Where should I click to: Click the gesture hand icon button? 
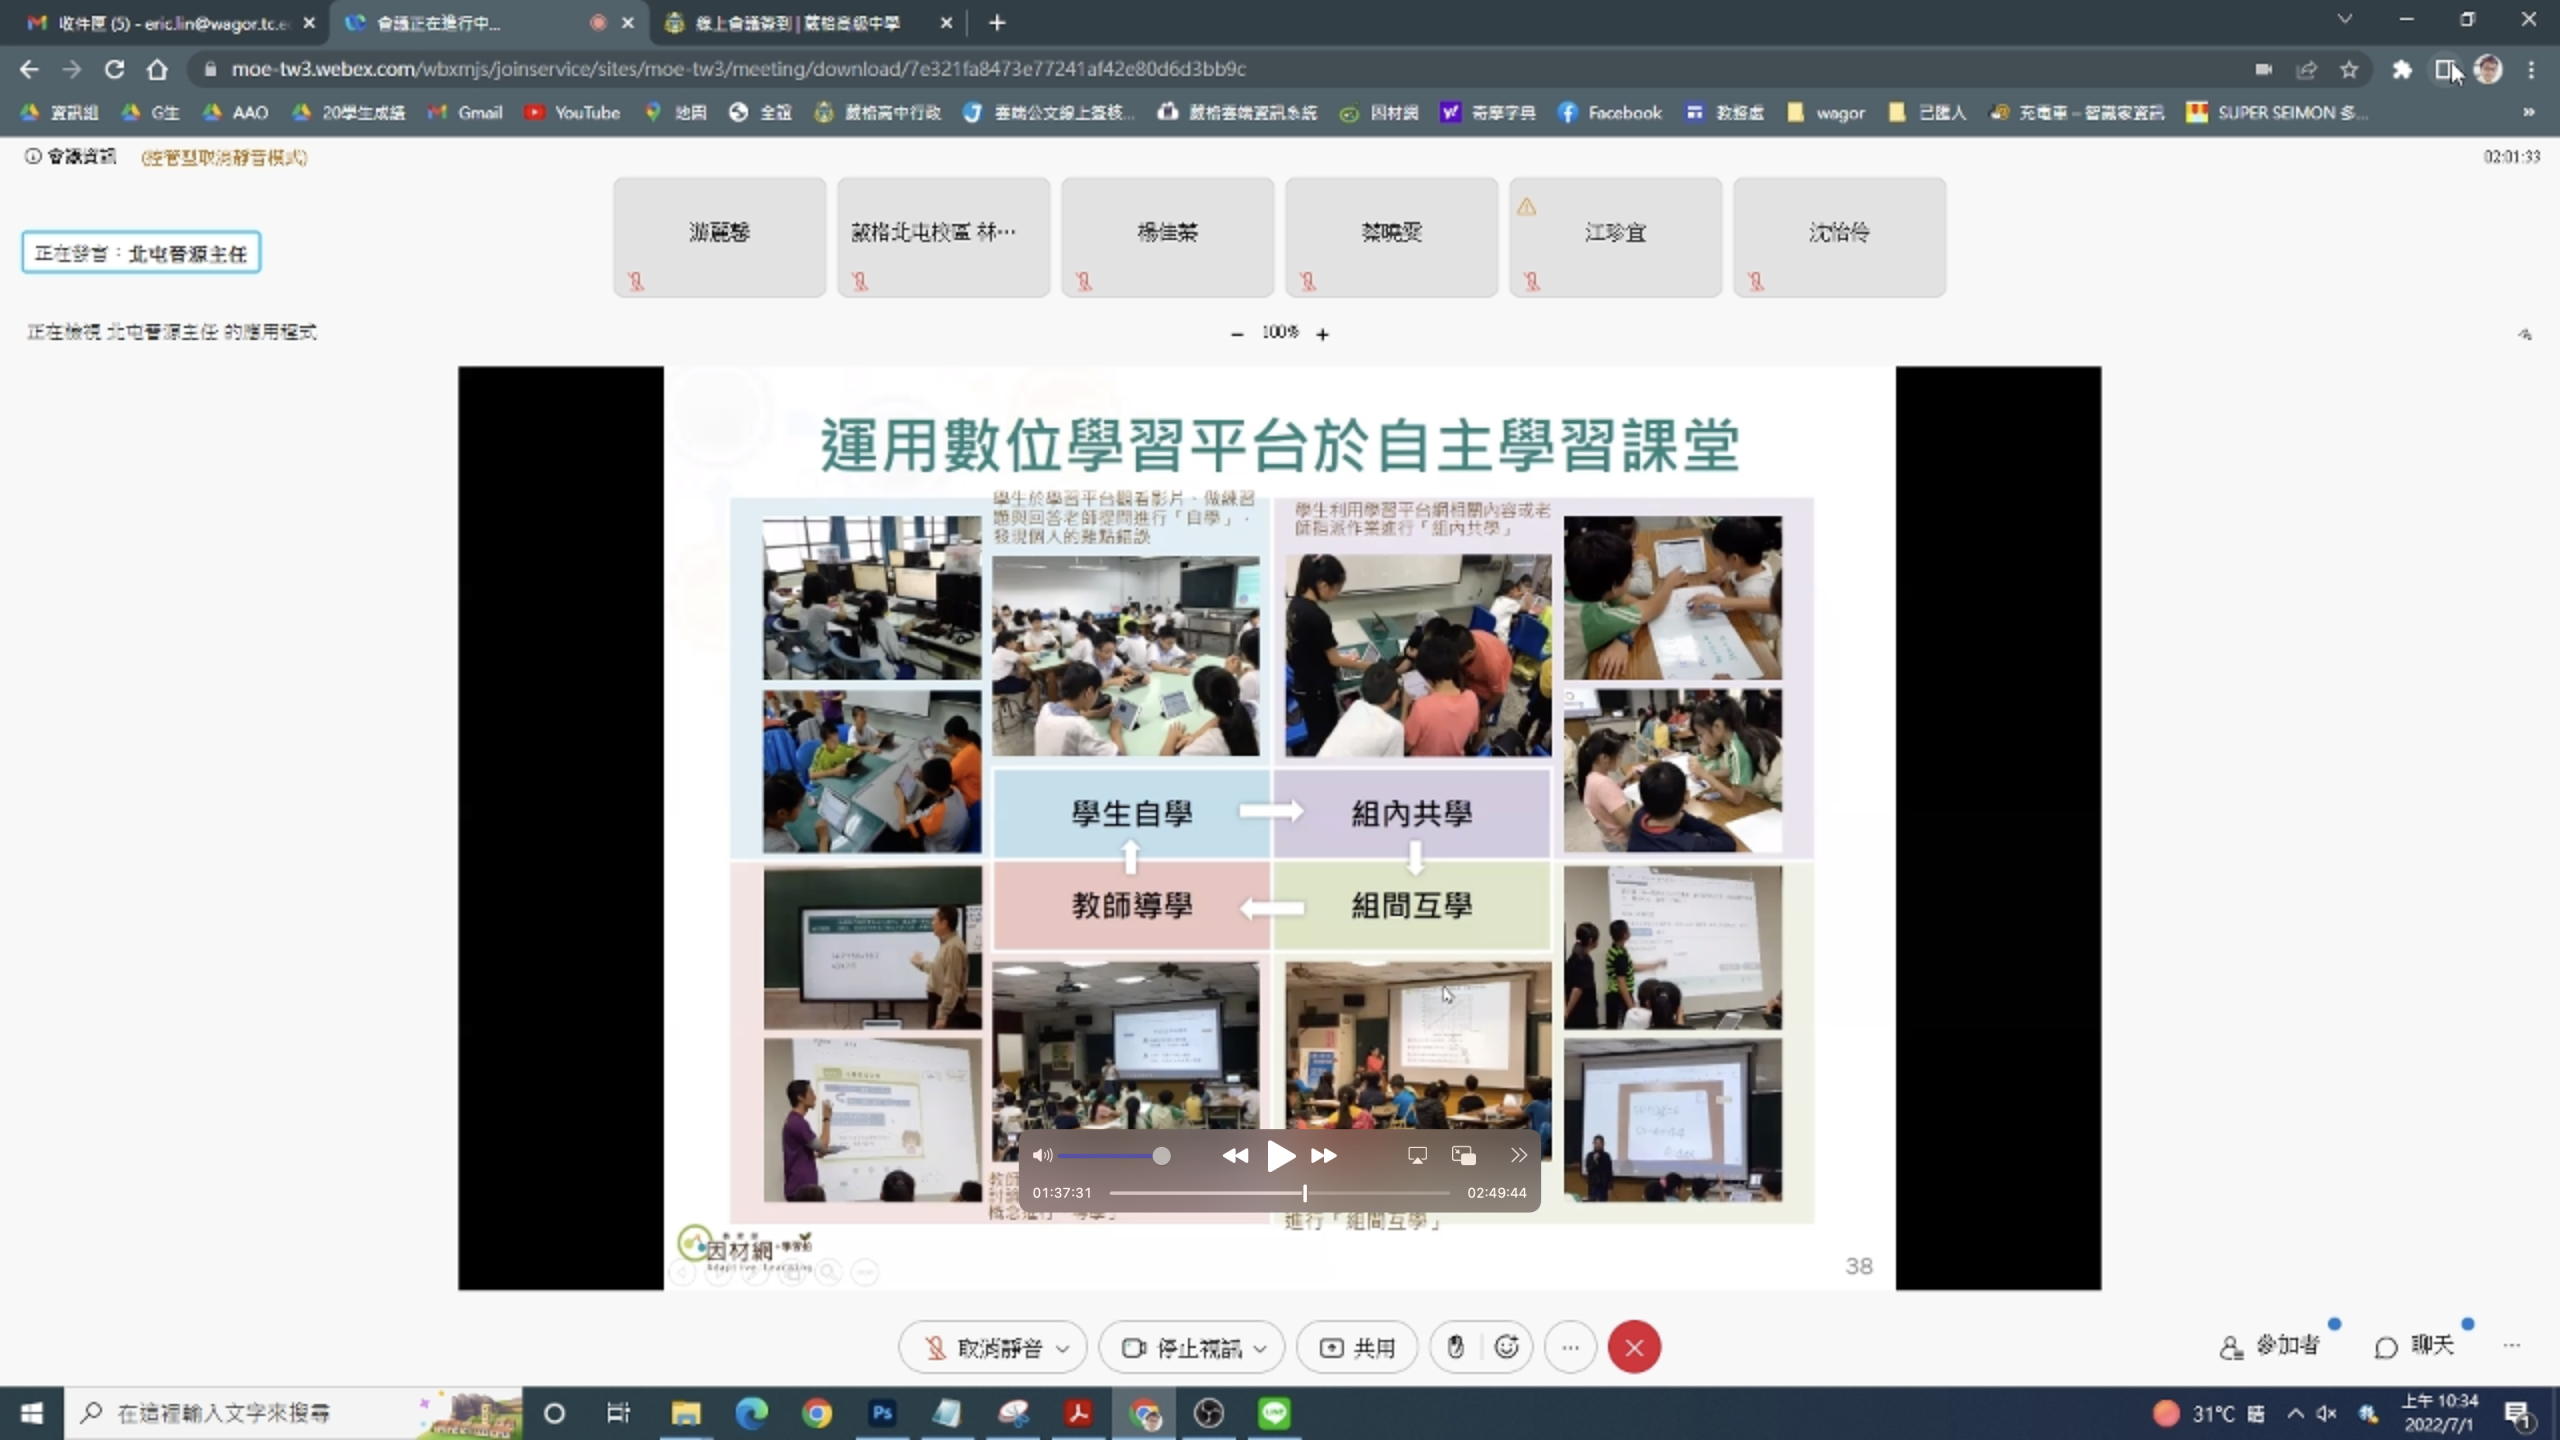coord(1456,1347)
